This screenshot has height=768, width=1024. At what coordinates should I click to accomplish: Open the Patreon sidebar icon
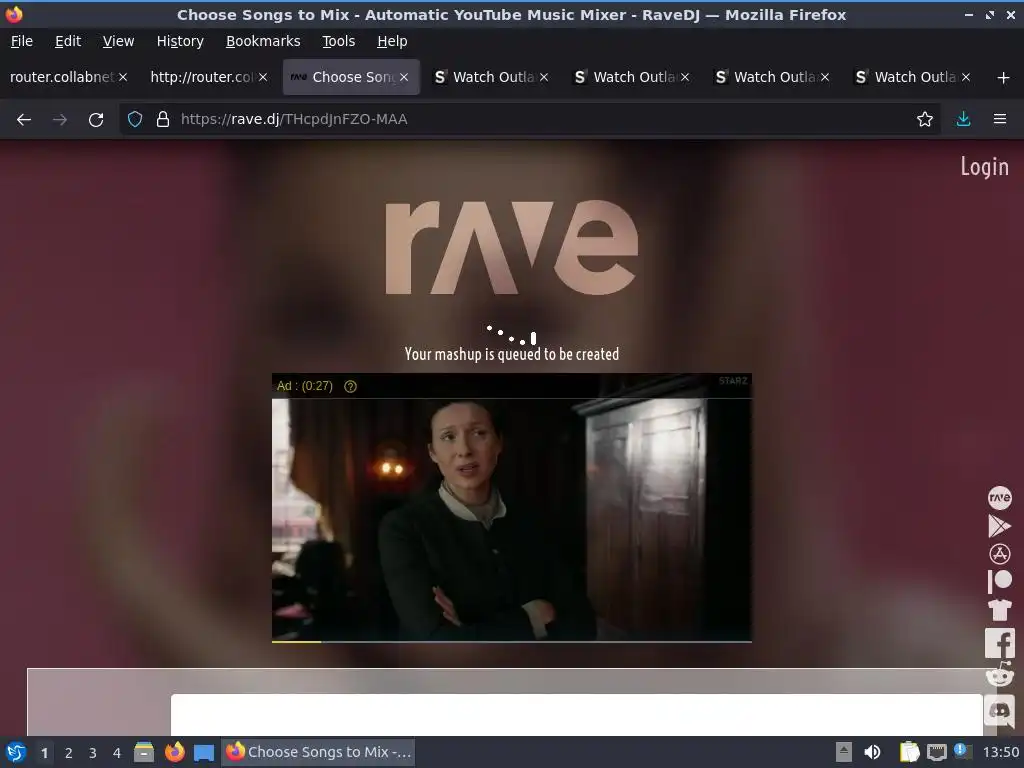click(1000, 581)
